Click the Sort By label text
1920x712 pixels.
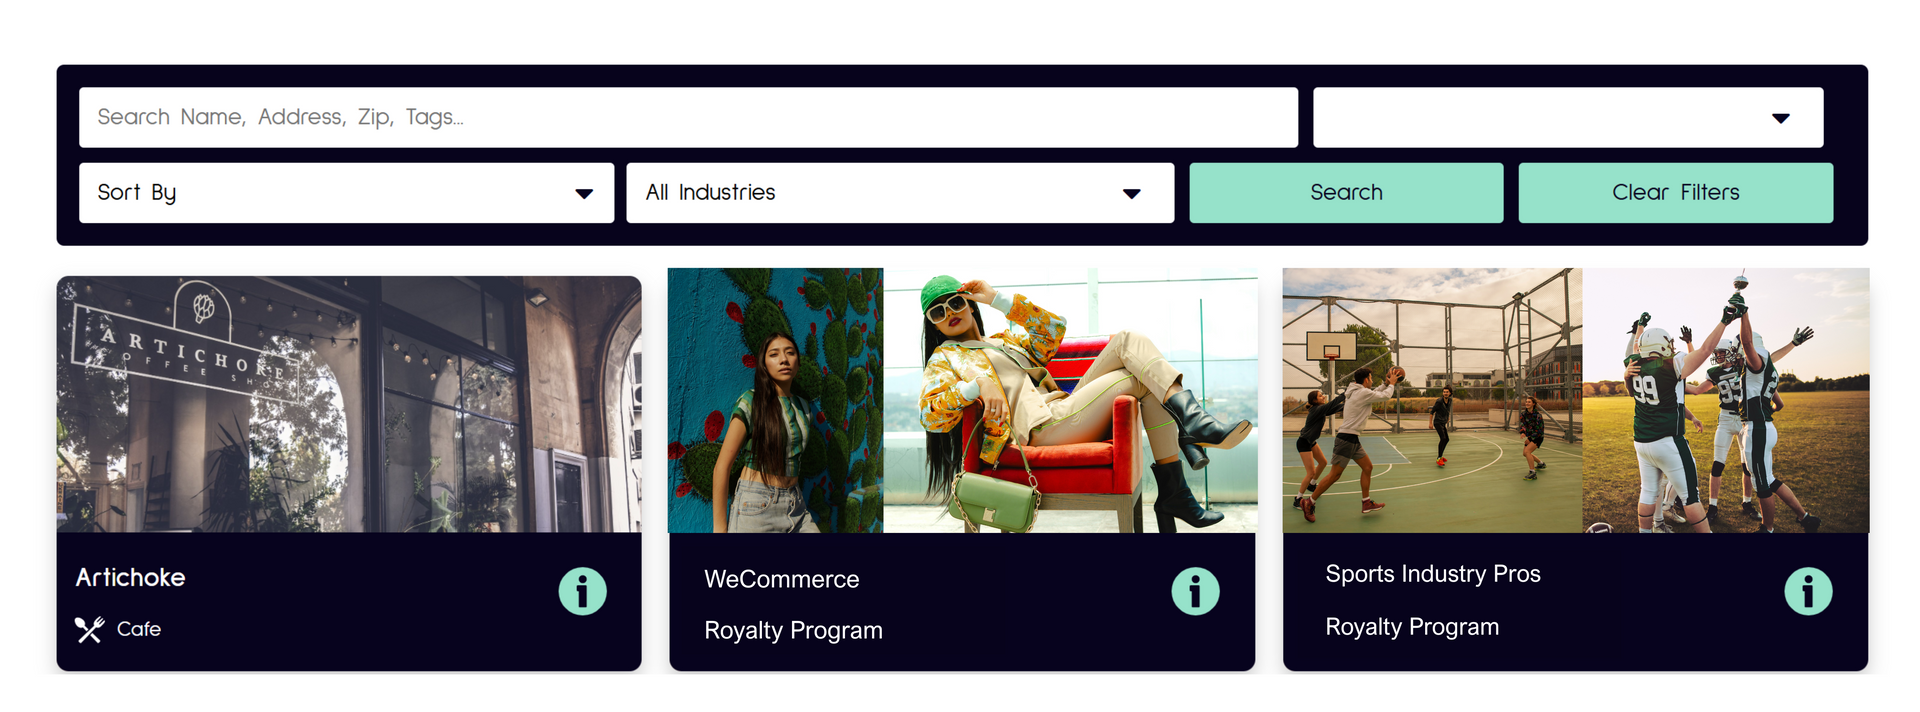pyautogui.click(x=136, y=193)
